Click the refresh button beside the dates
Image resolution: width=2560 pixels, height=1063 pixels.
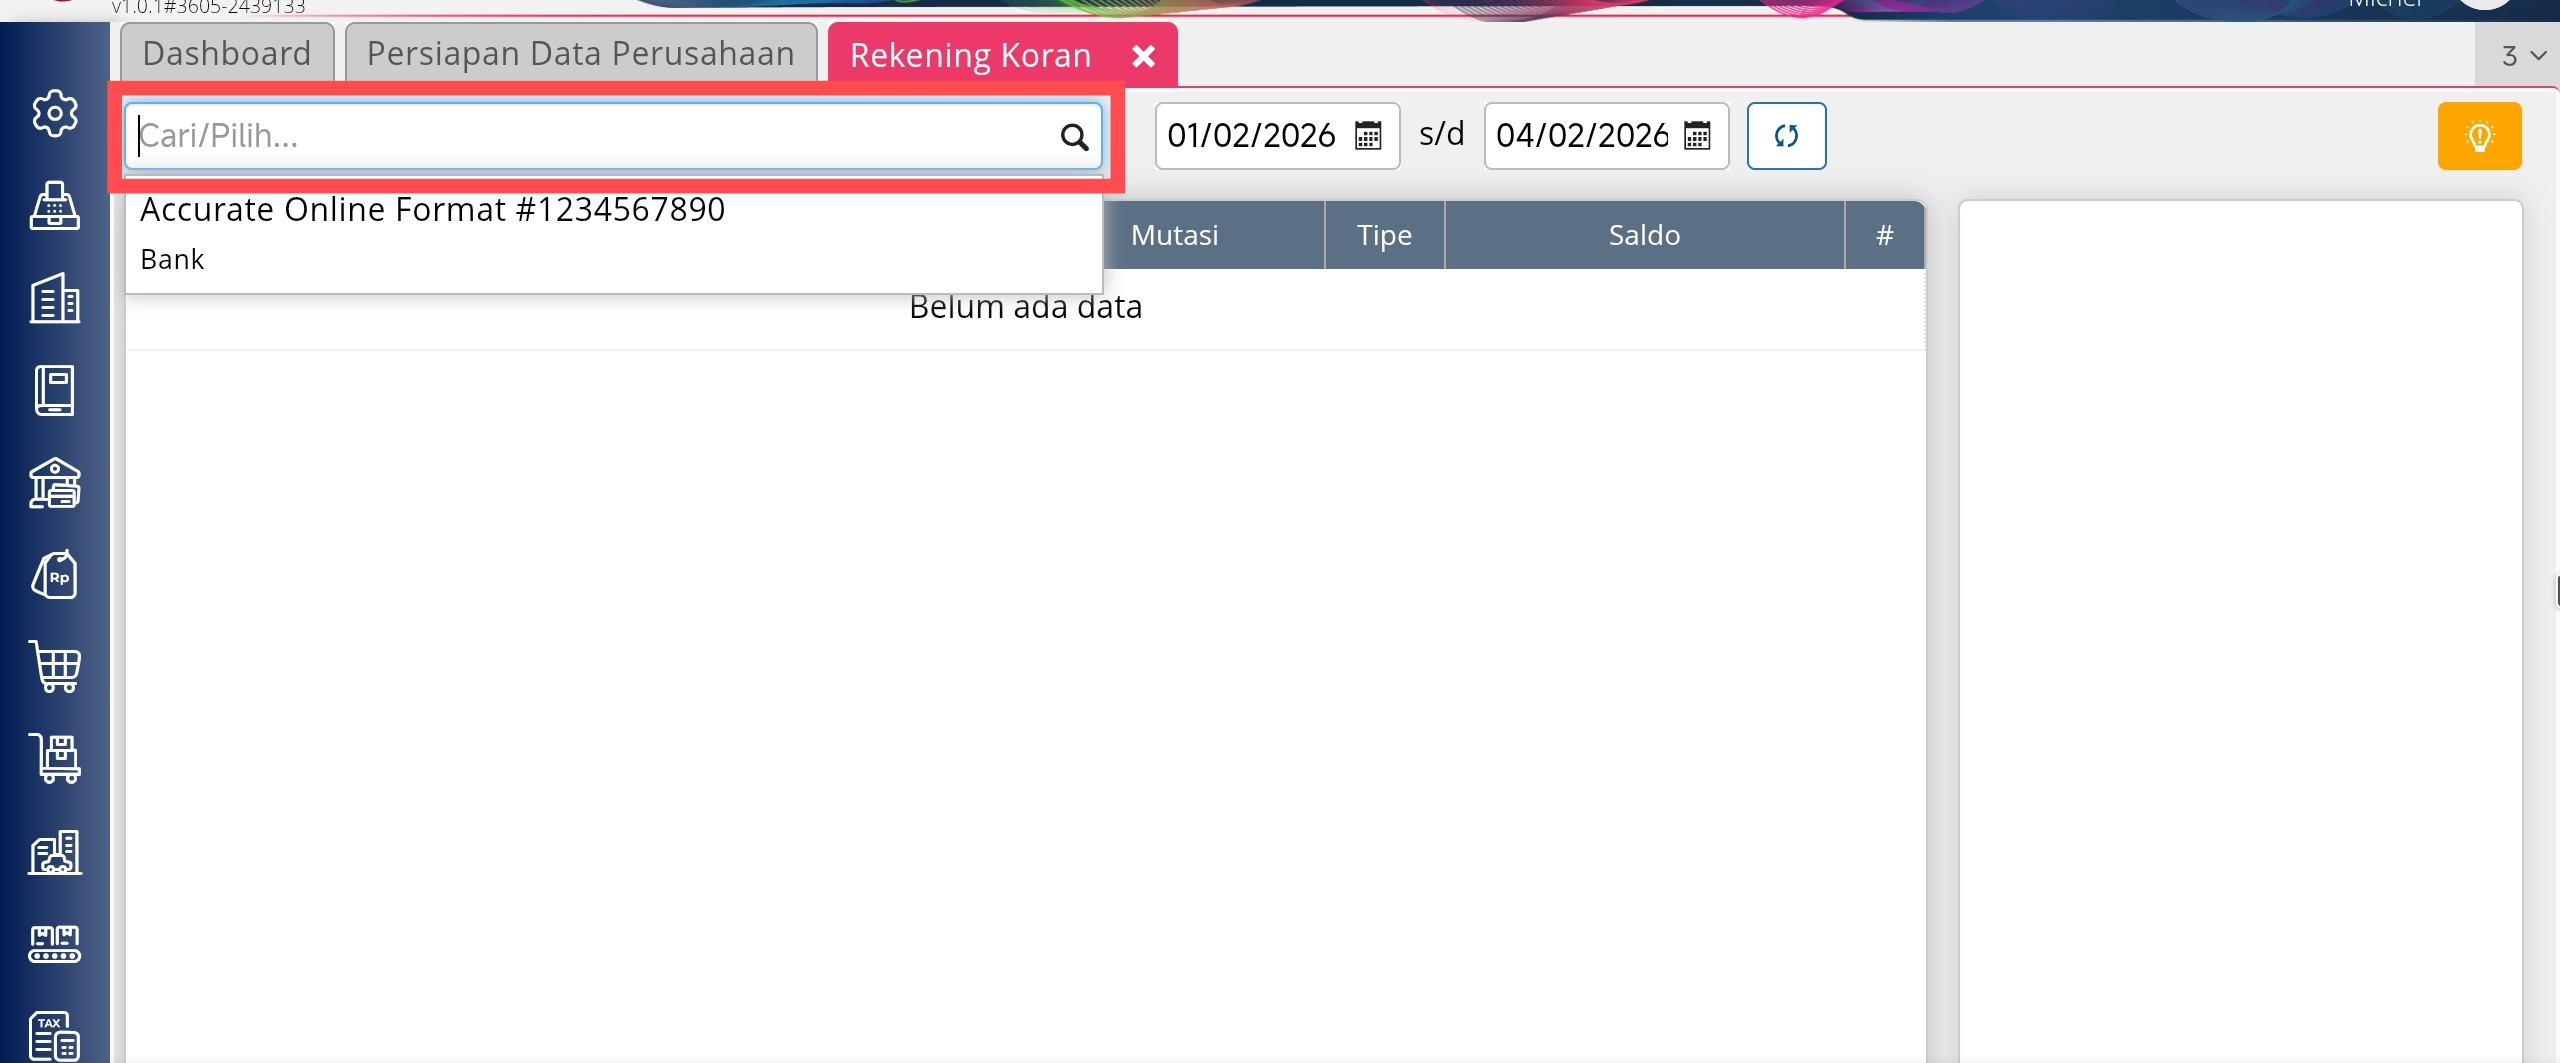click(x=1786, y=136)
